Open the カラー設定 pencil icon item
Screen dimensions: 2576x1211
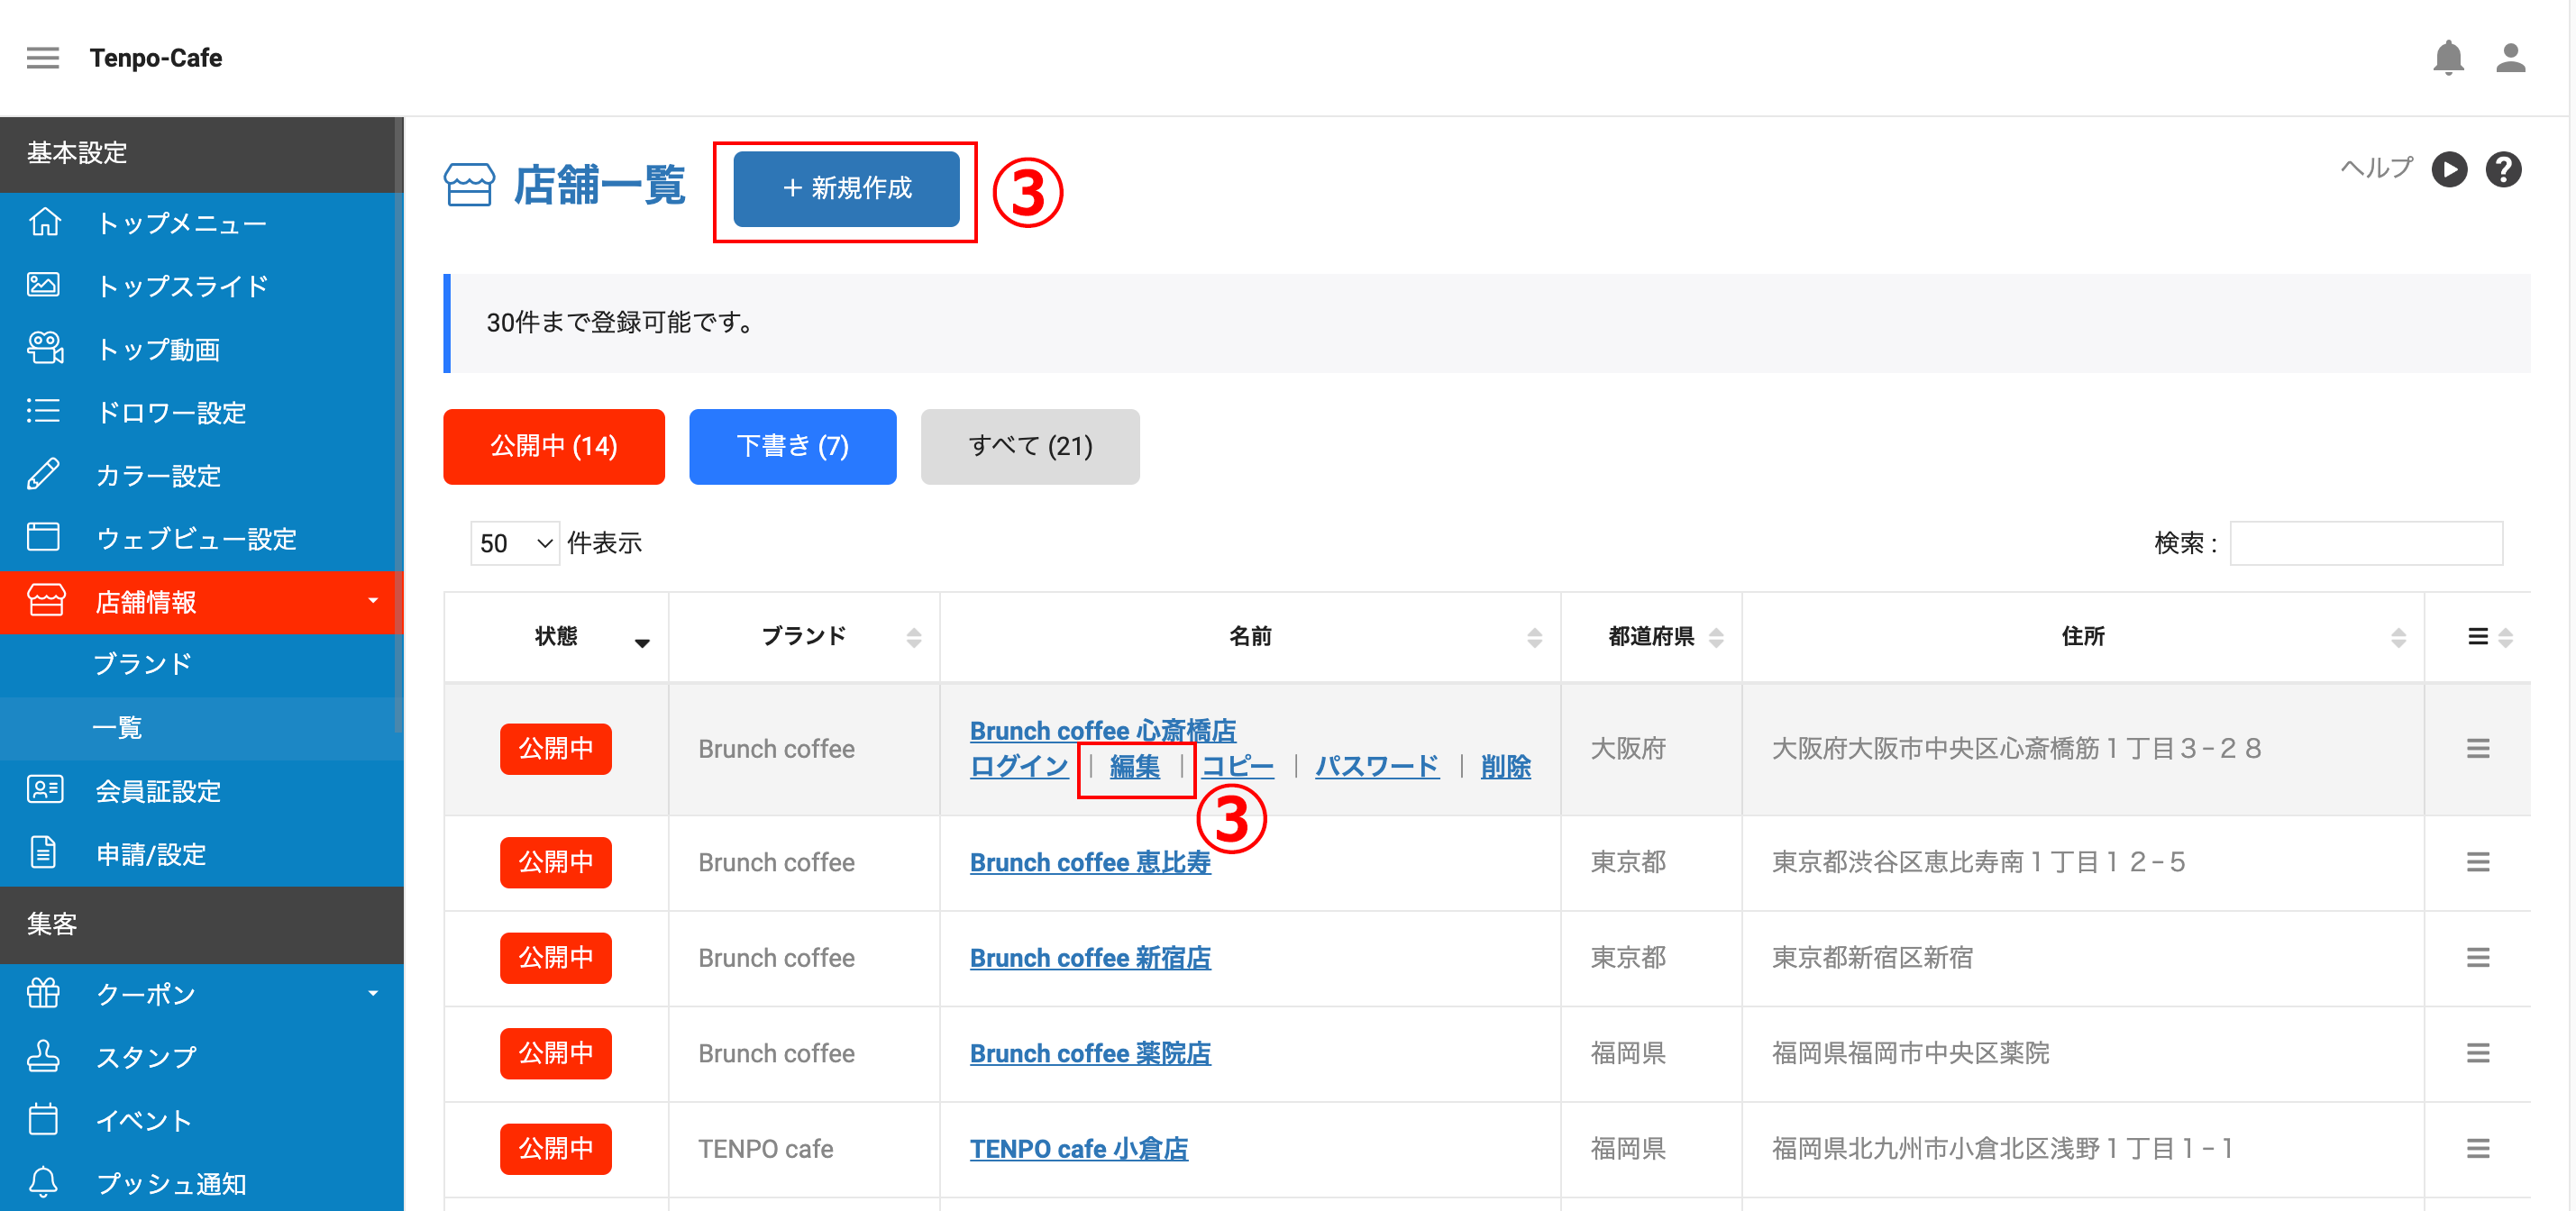pyautogui.click(x=43, y=475)
